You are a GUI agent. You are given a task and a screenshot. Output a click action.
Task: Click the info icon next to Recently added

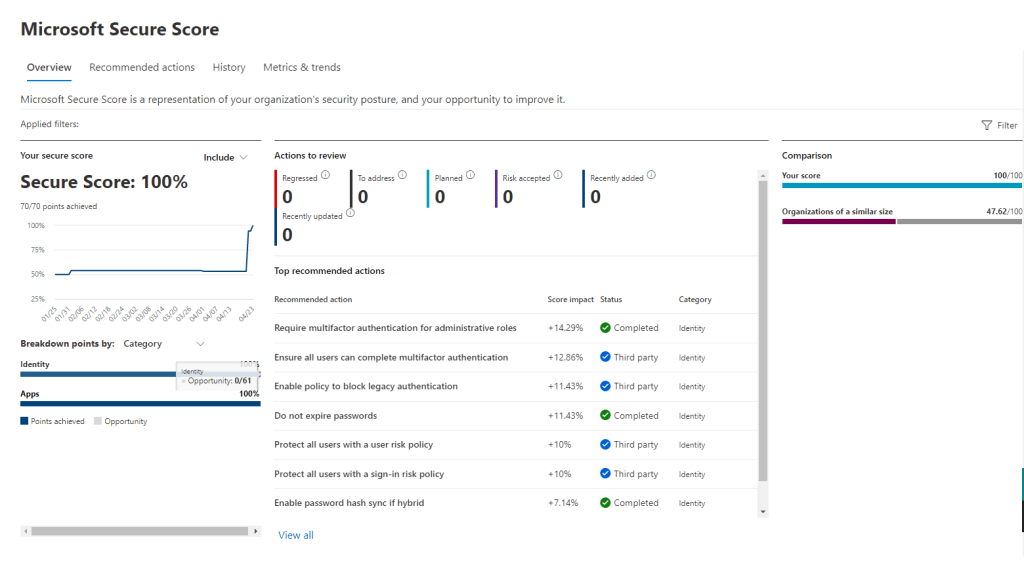651,175
